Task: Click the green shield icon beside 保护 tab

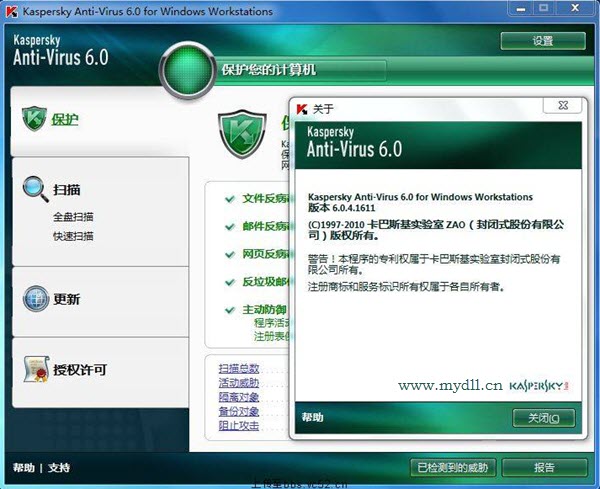Action: coord(34,119)
